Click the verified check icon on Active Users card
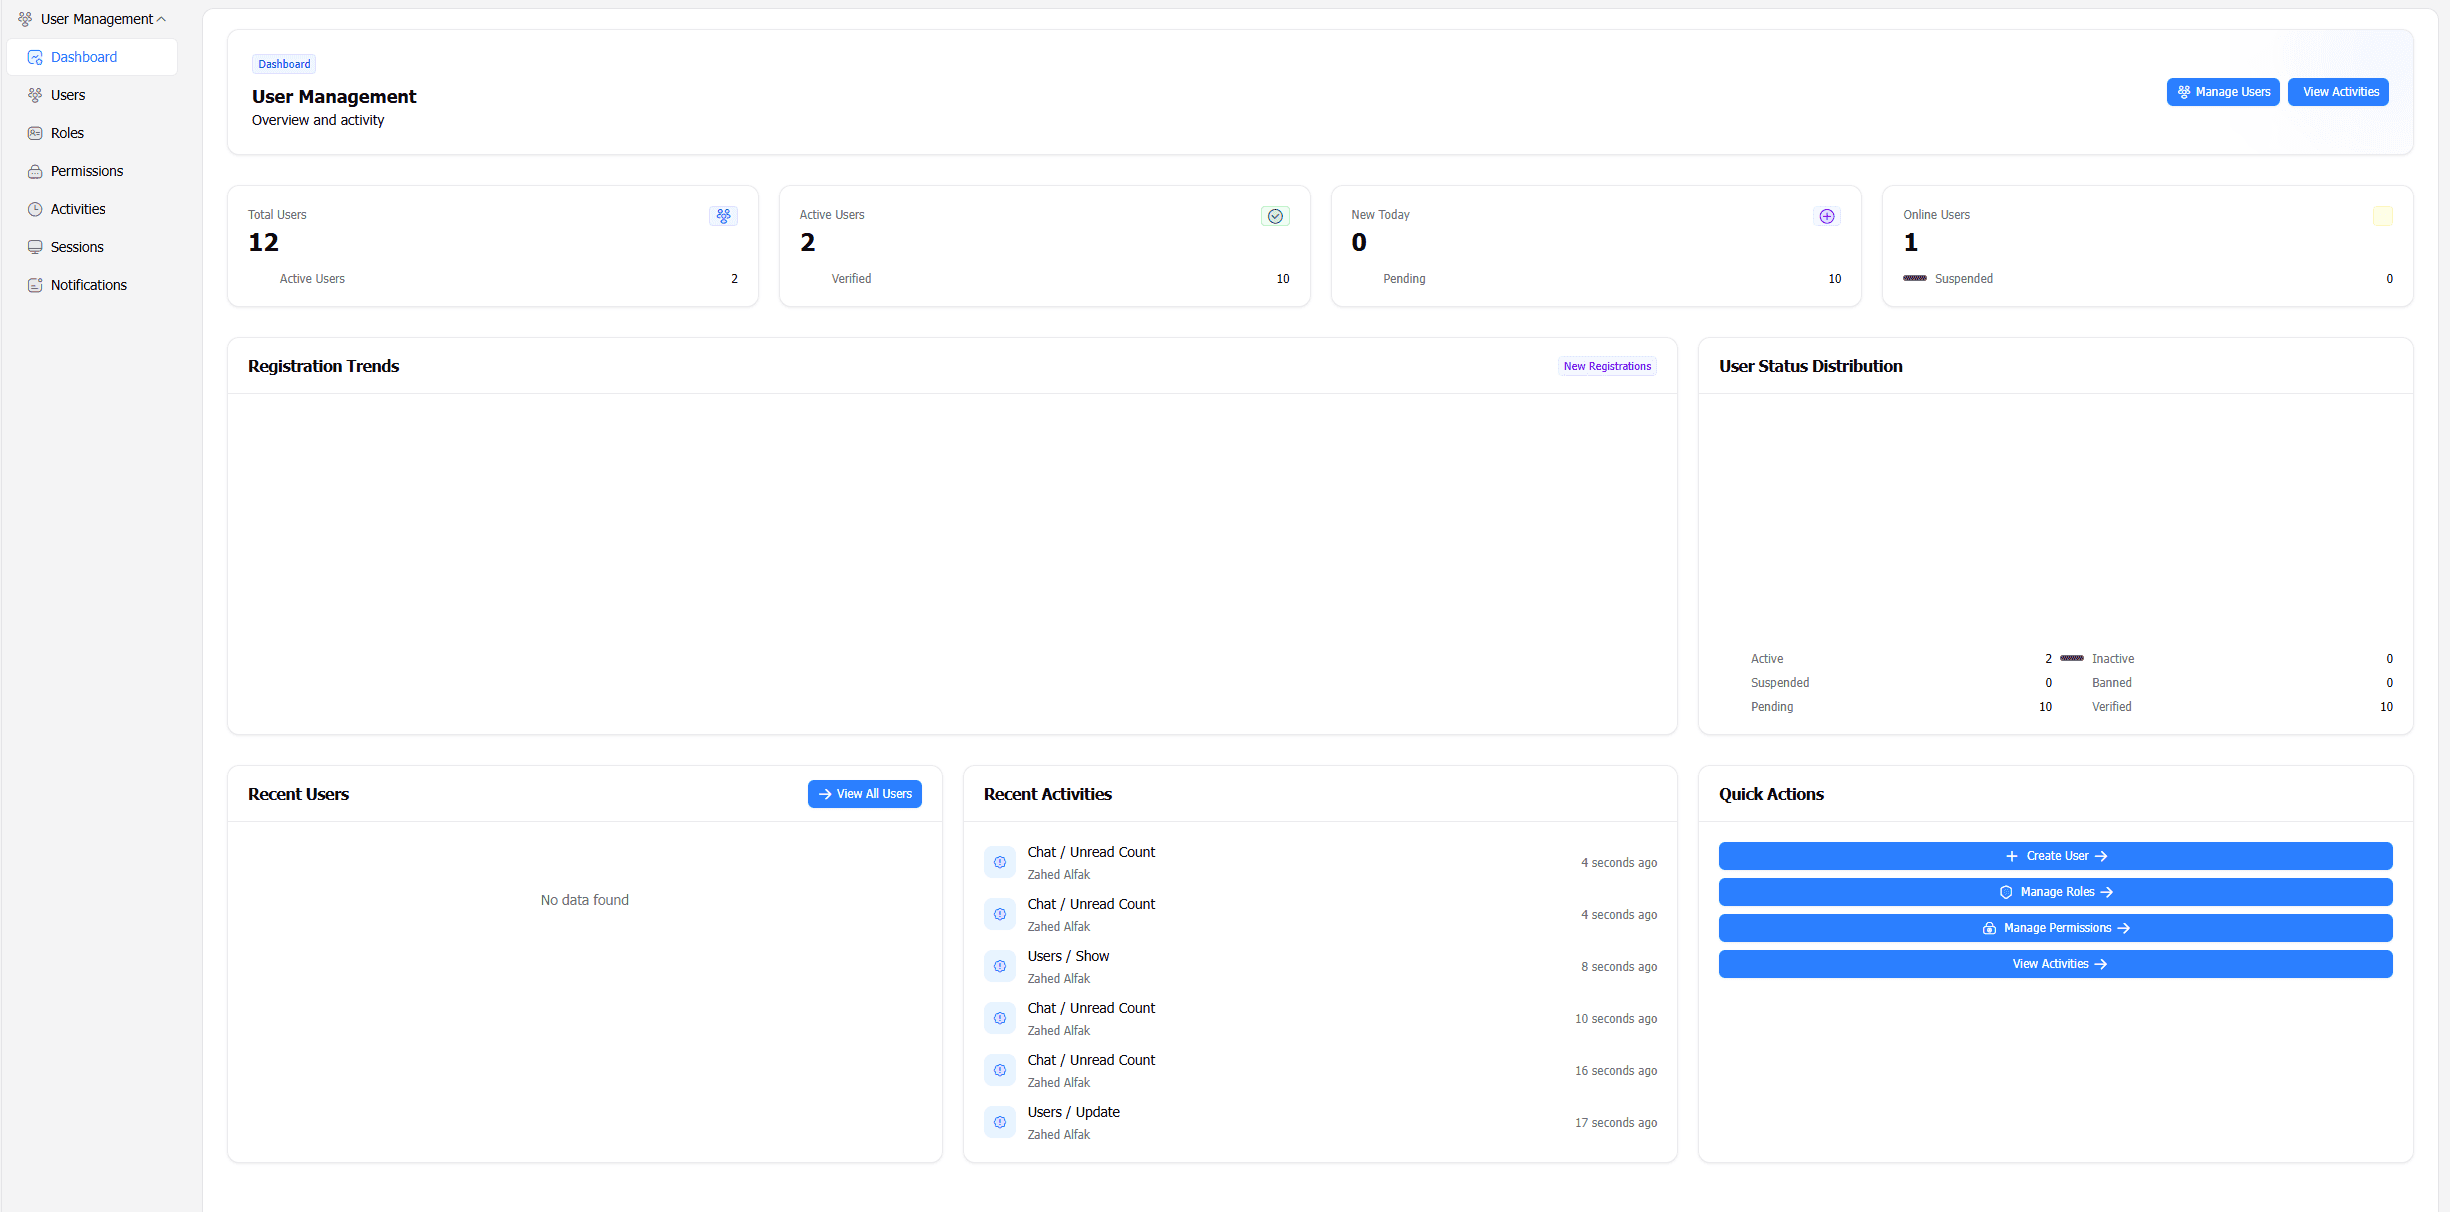 click(1275, 216)
